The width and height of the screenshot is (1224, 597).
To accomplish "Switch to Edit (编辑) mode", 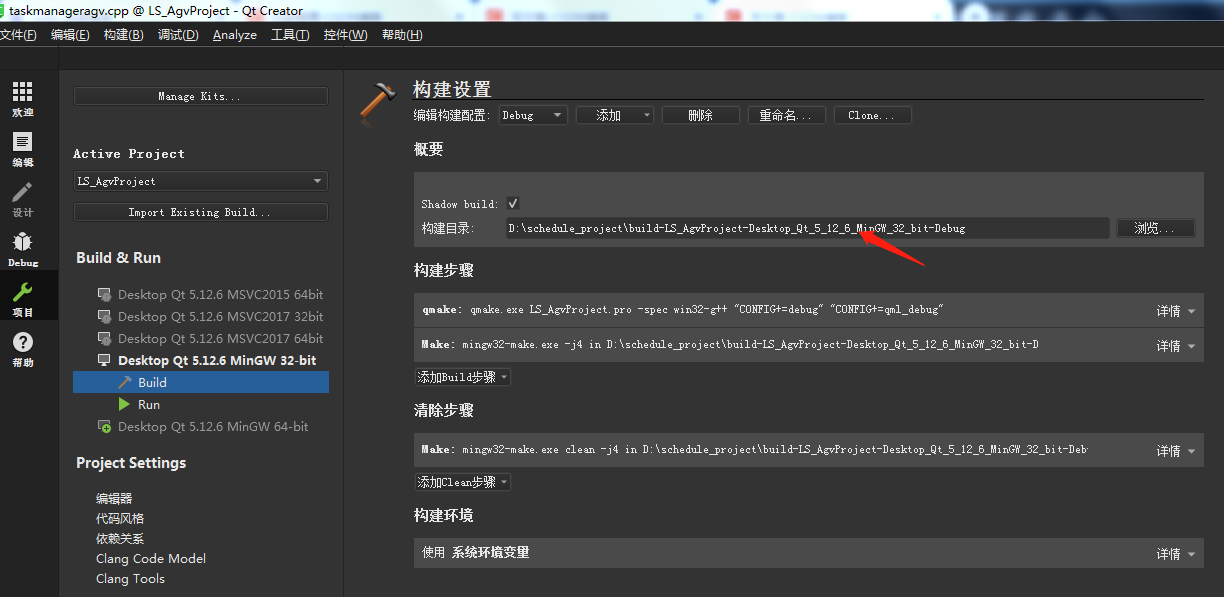I will [22, 148].
